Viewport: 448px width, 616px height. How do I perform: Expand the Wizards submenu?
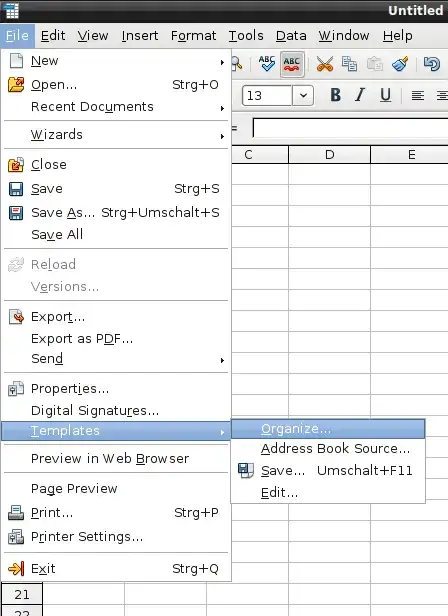click(116, 135)
